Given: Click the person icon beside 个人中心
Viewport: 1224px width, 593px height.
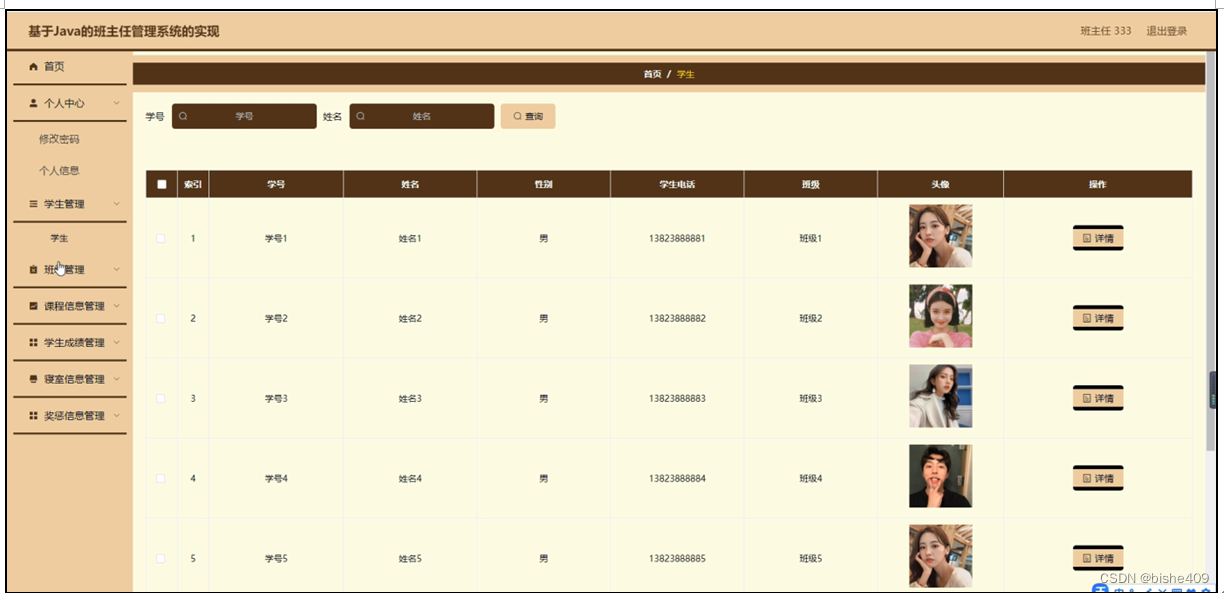Looking at the screenshot, I should (34, 103).
